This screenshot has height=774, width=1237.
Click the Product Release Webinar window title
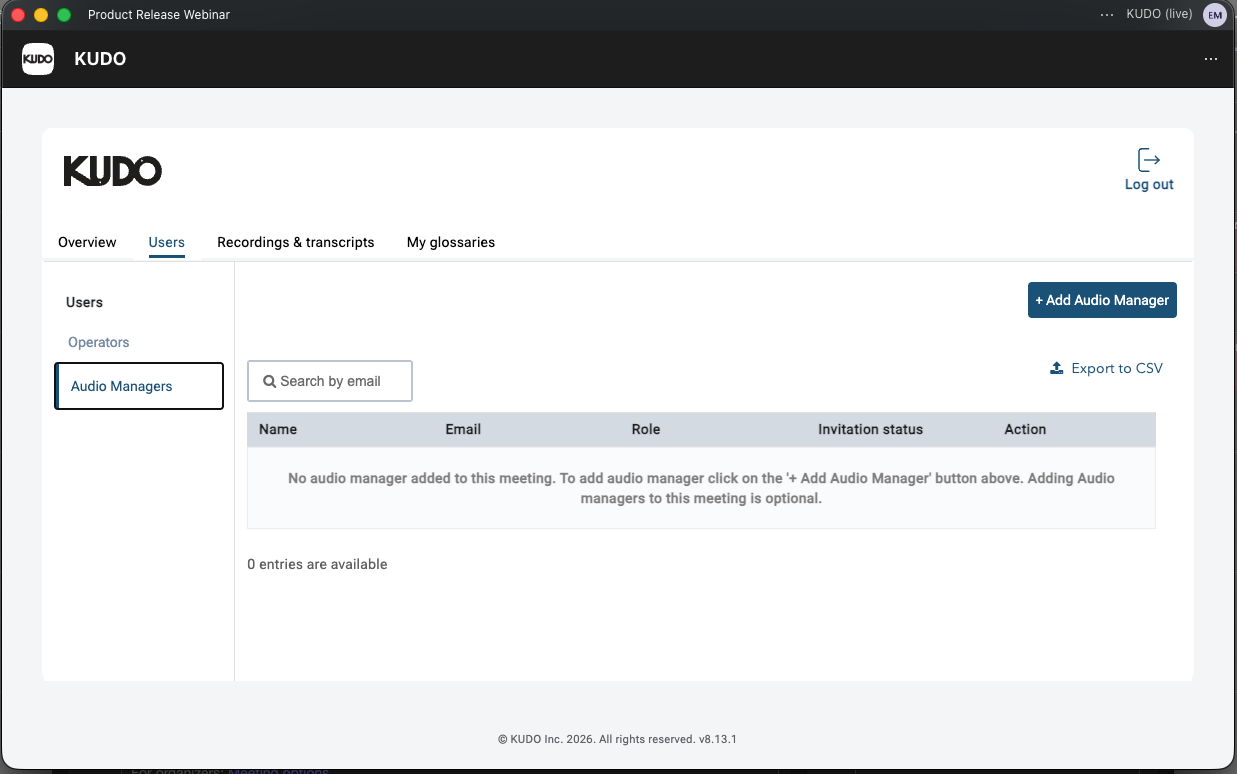[159, 15]
